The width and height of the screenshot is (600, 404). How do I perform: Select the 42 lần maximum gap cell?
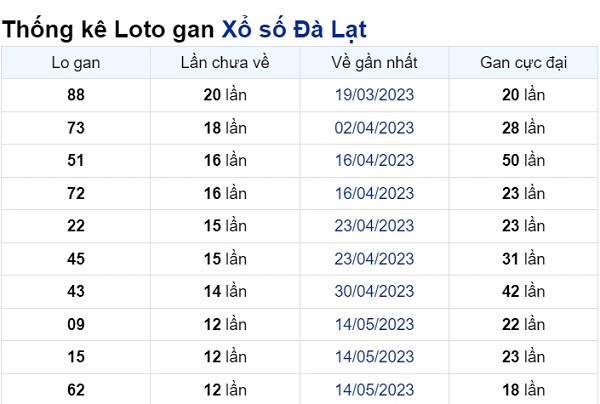pyautogui.click(x=523, y=292)
